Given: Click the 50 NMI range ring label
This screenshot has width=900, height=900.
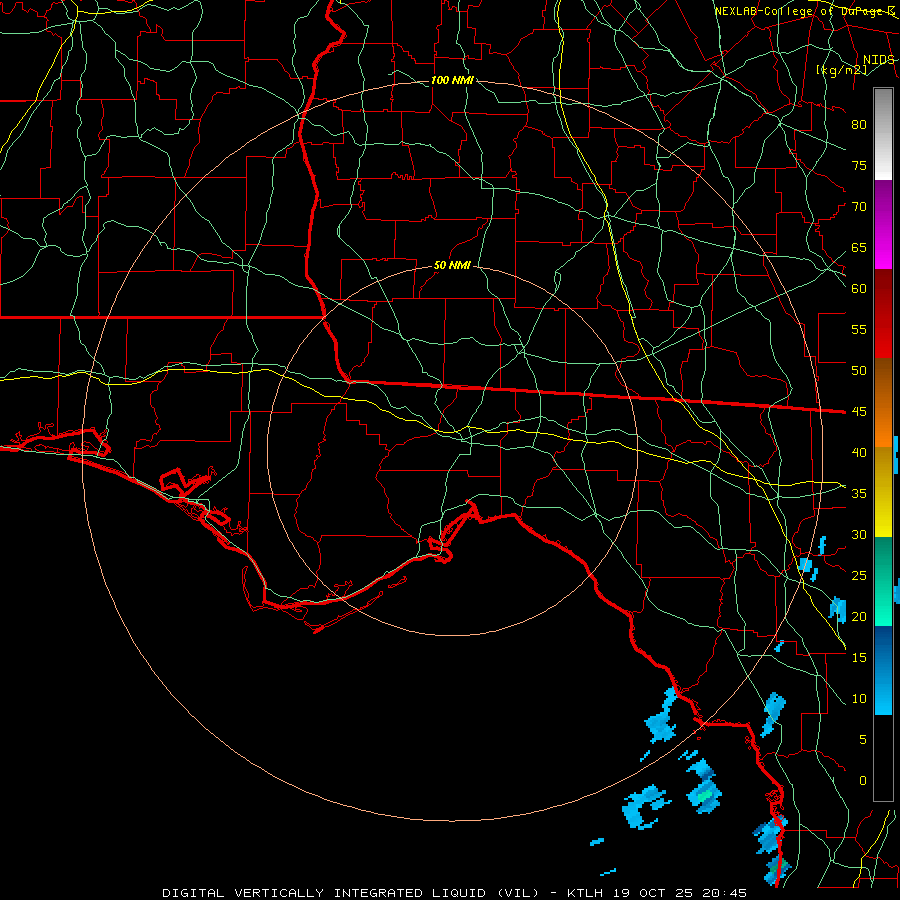Looking at the screenshot, I should [x=452, y=265].
